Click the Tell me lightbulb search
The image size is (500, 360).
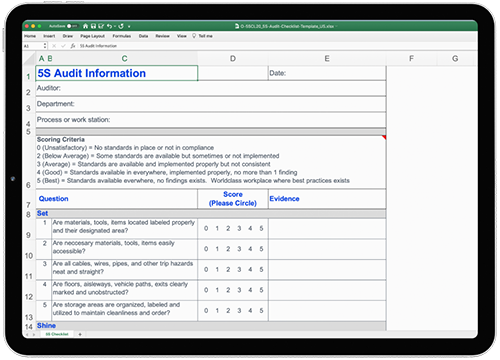tap(202, 36)
